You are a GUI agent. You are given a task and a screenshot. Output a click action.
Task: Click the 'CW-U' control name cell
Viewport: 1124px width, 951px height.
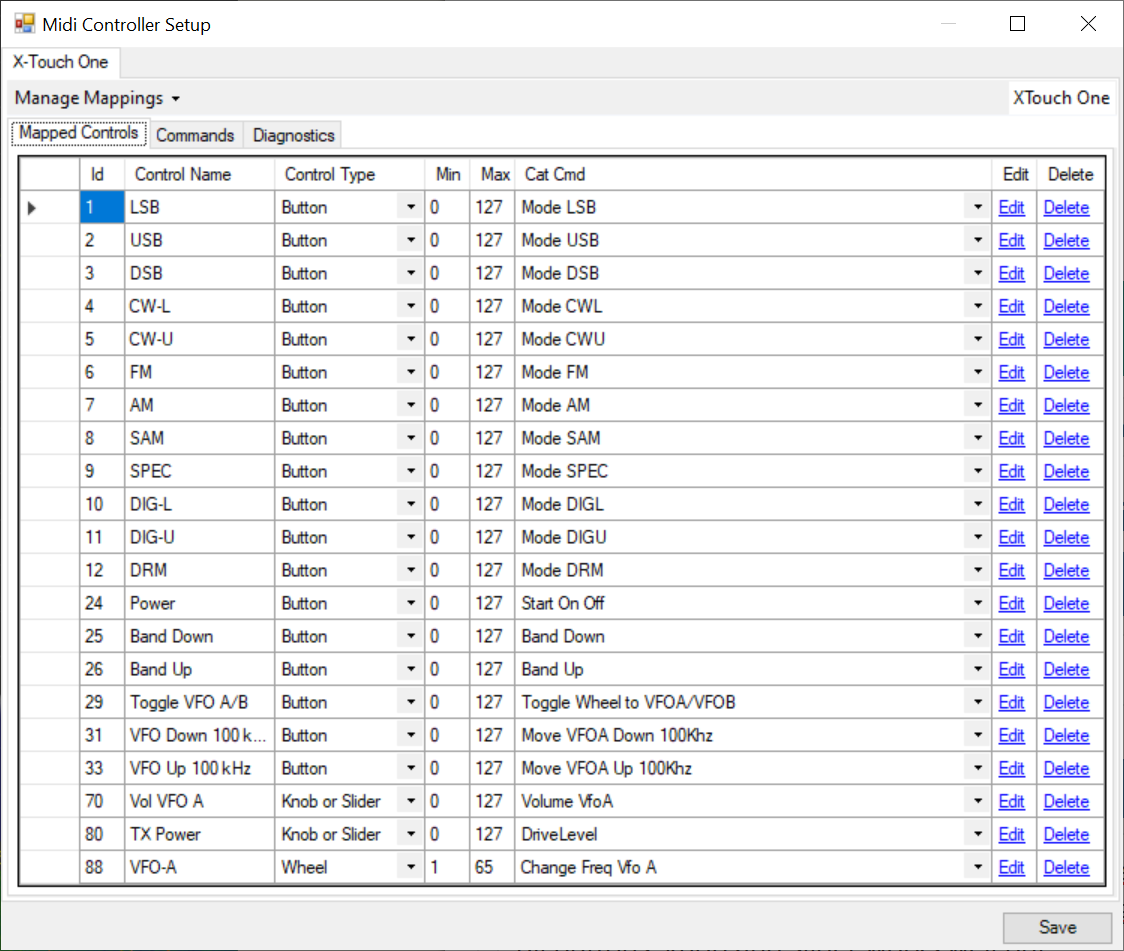(199, 340)
